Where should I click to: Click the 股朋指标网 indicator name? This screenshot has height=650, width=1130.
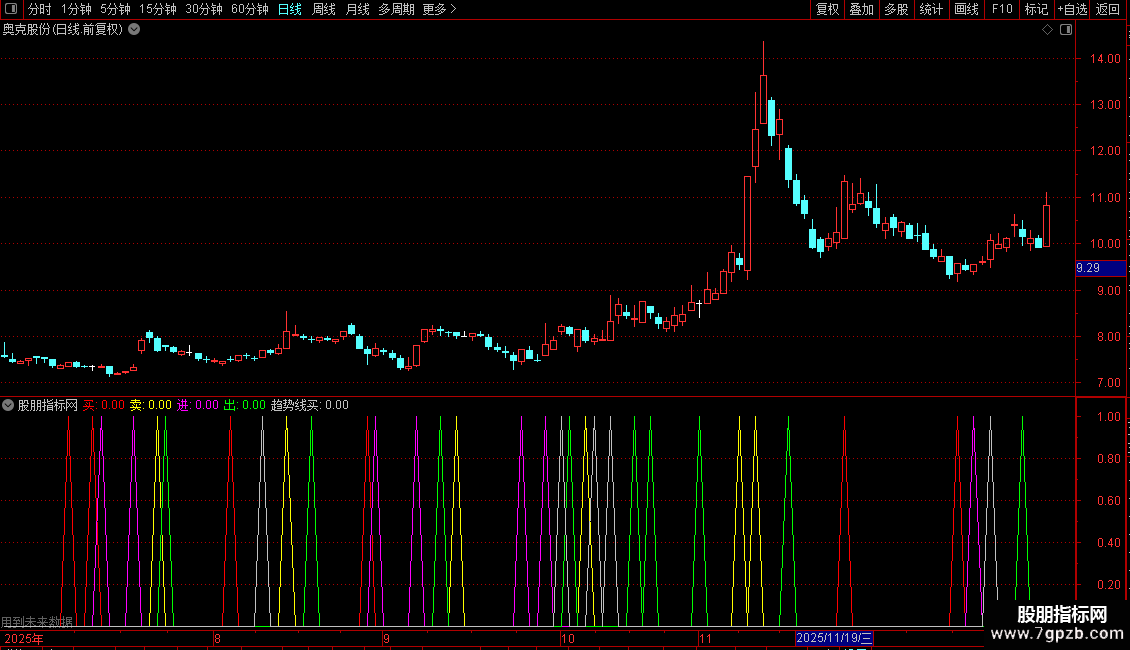click(48, 405)
